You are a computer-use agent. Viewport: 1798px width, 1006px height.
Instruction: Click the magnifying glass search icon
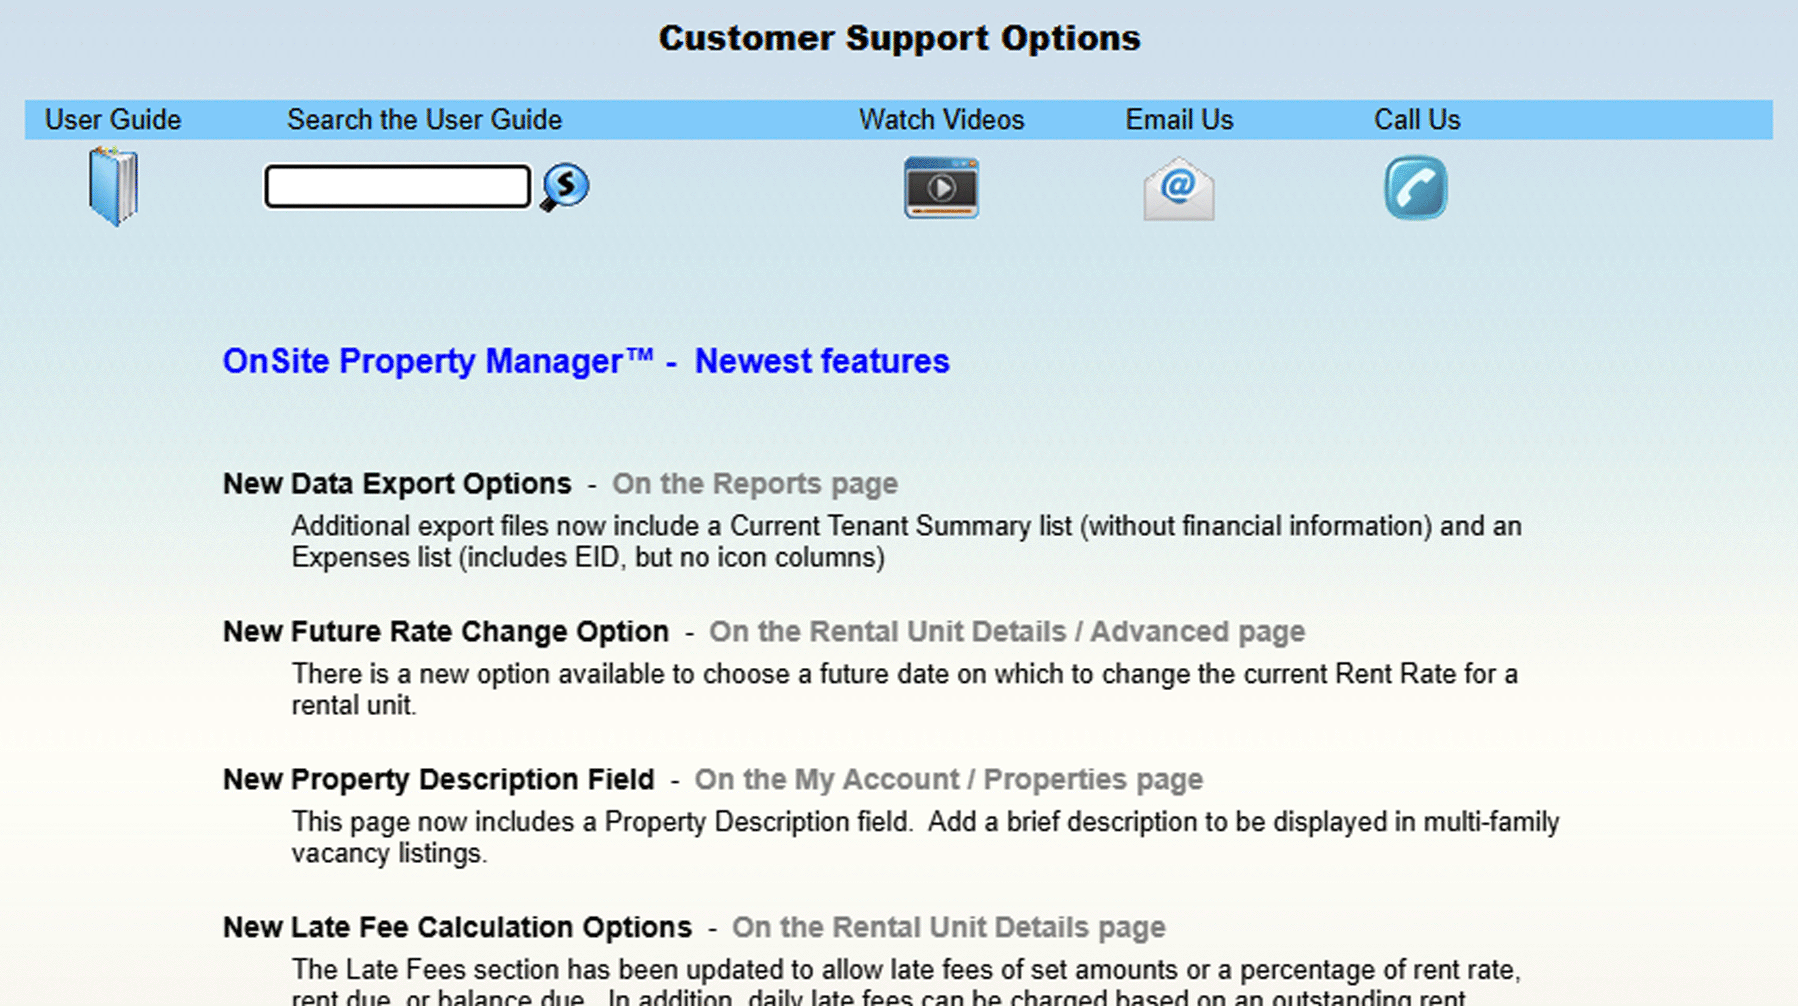[565, 187]
